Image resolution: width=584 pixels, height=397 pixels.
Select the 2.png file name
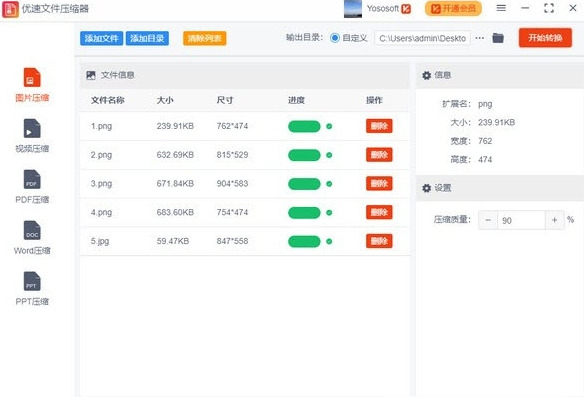(x=101, y=155)
